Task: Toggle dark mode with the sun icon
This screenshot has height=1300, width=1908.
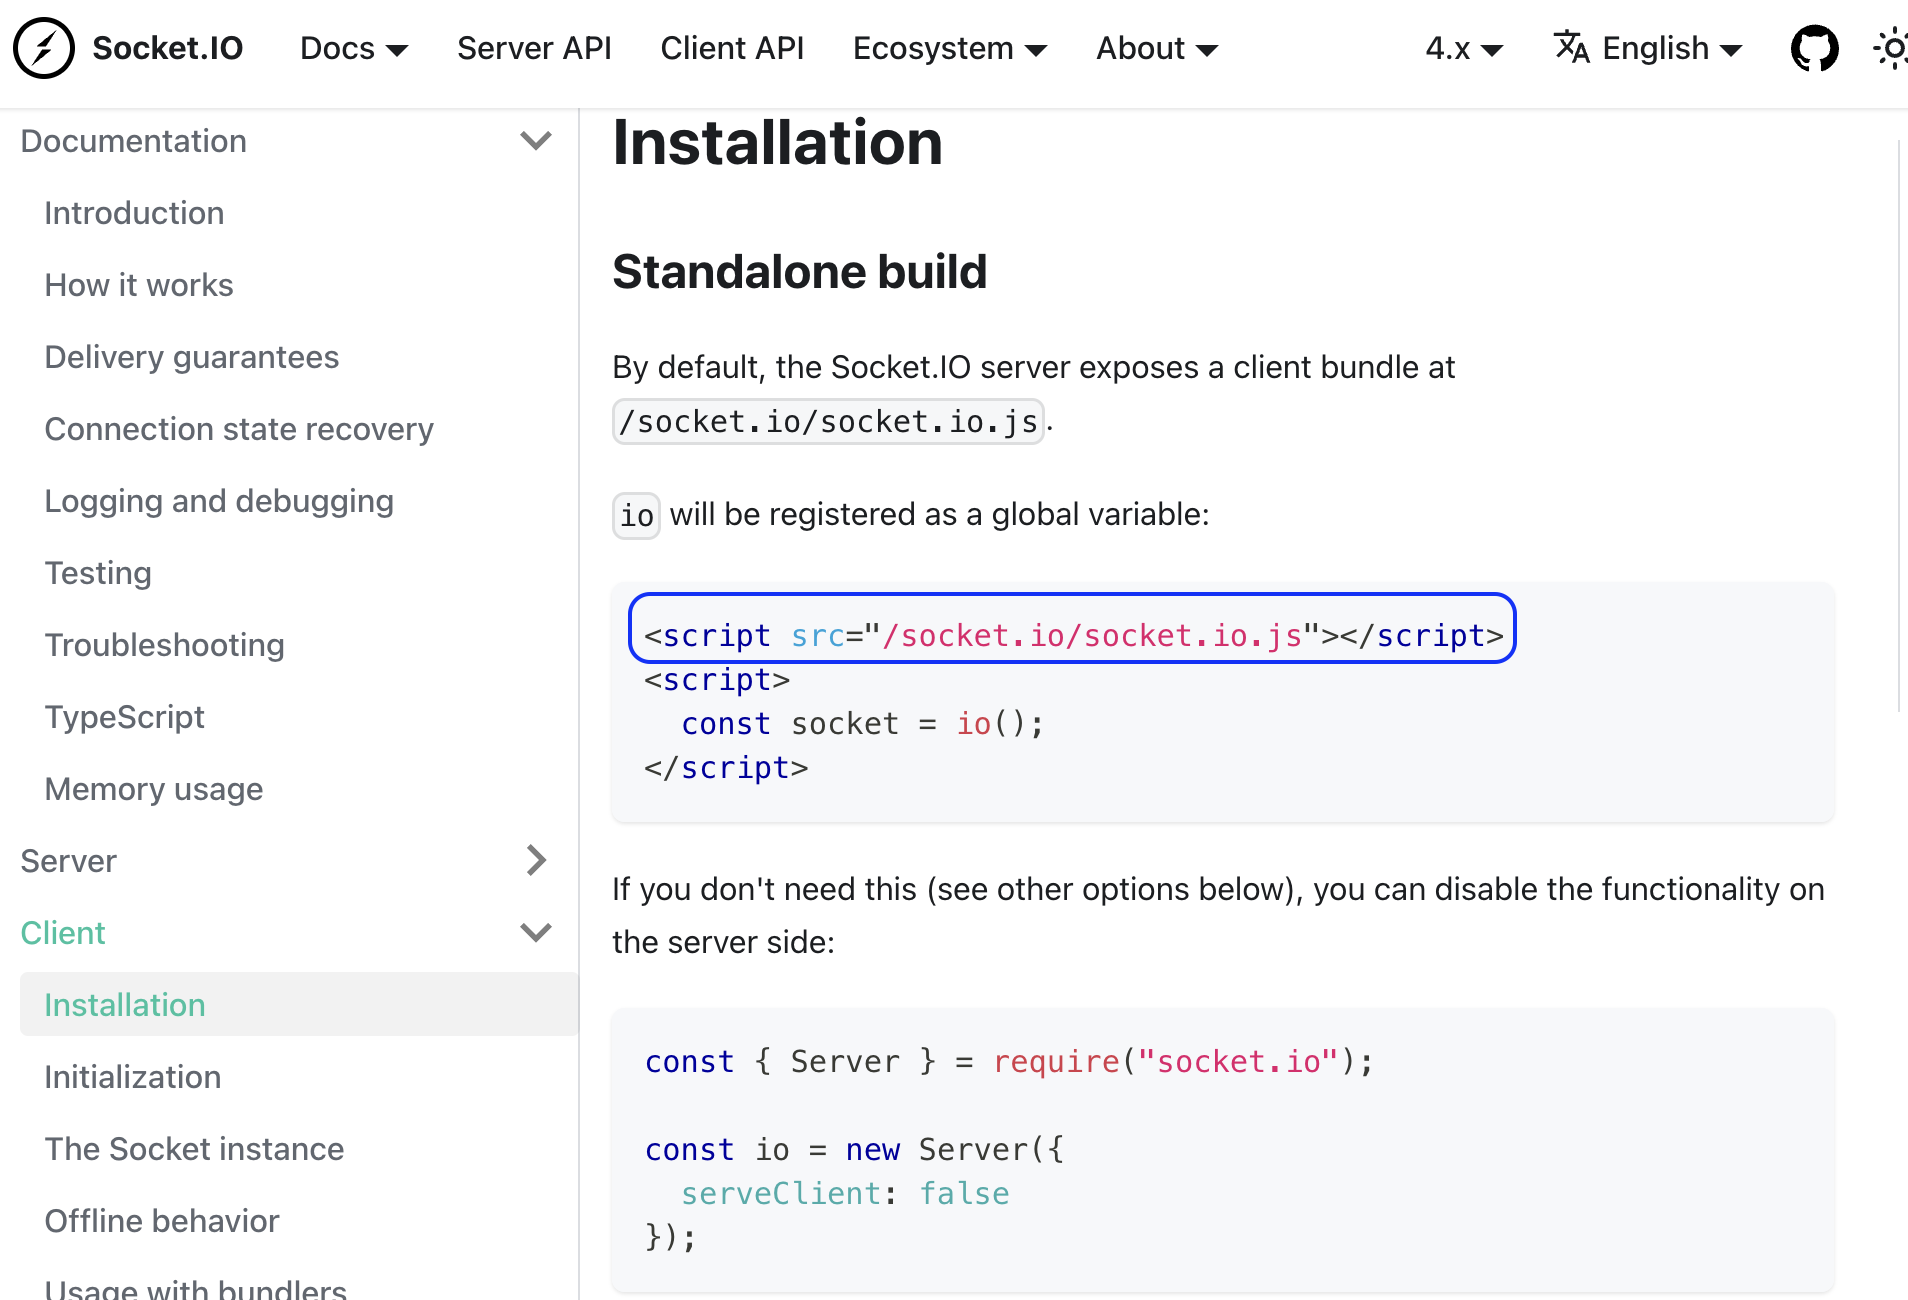Action: pos(1893,47)
